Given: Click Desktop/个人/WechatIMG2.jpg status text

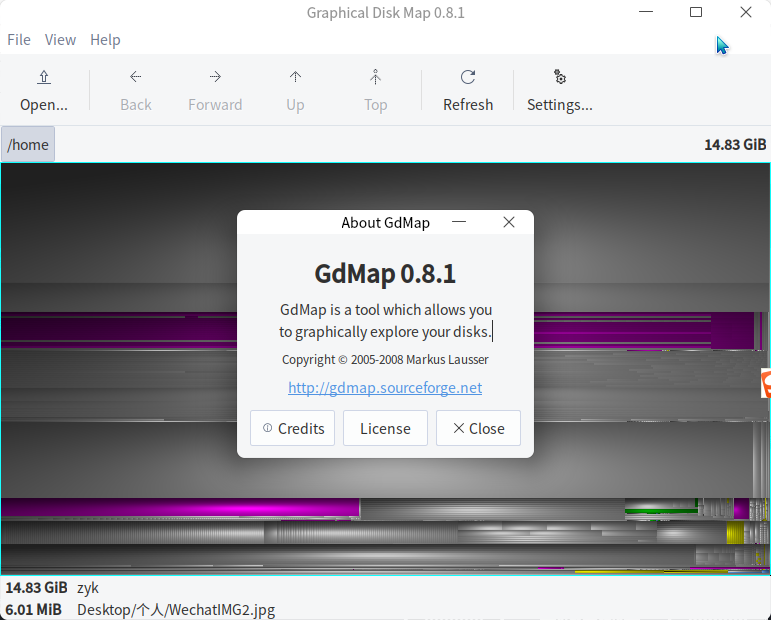Looking at the screenshot, I should (176, 610).
